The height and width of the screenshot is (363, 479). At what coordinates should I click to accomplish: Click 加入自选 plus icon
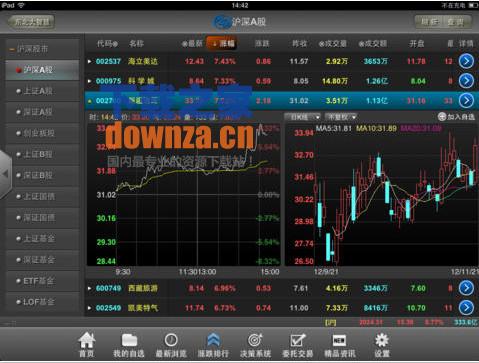click(x=442, y=117)
